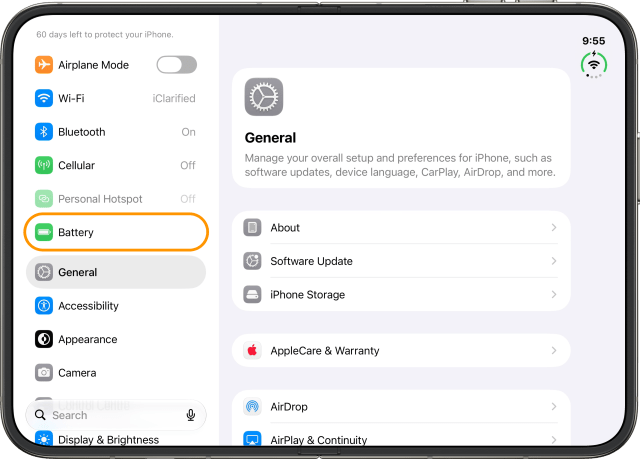Expand iPhone Storage row chevron
The height and width of the screenshot is (459, 640).
coord(554,294)
